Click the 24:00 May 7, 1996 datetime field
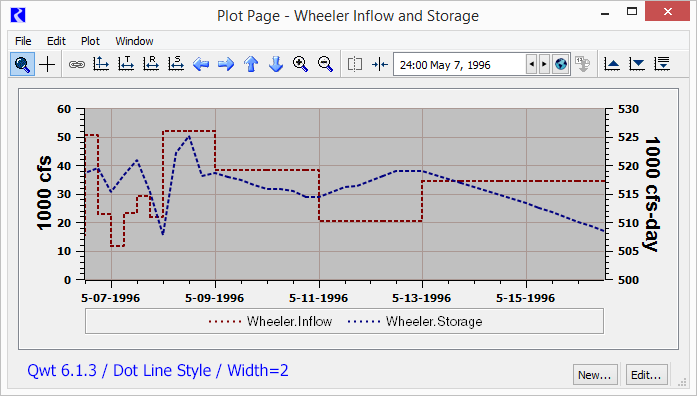Image resolution: width=697 pixels, height=396 pixels. 459,65
